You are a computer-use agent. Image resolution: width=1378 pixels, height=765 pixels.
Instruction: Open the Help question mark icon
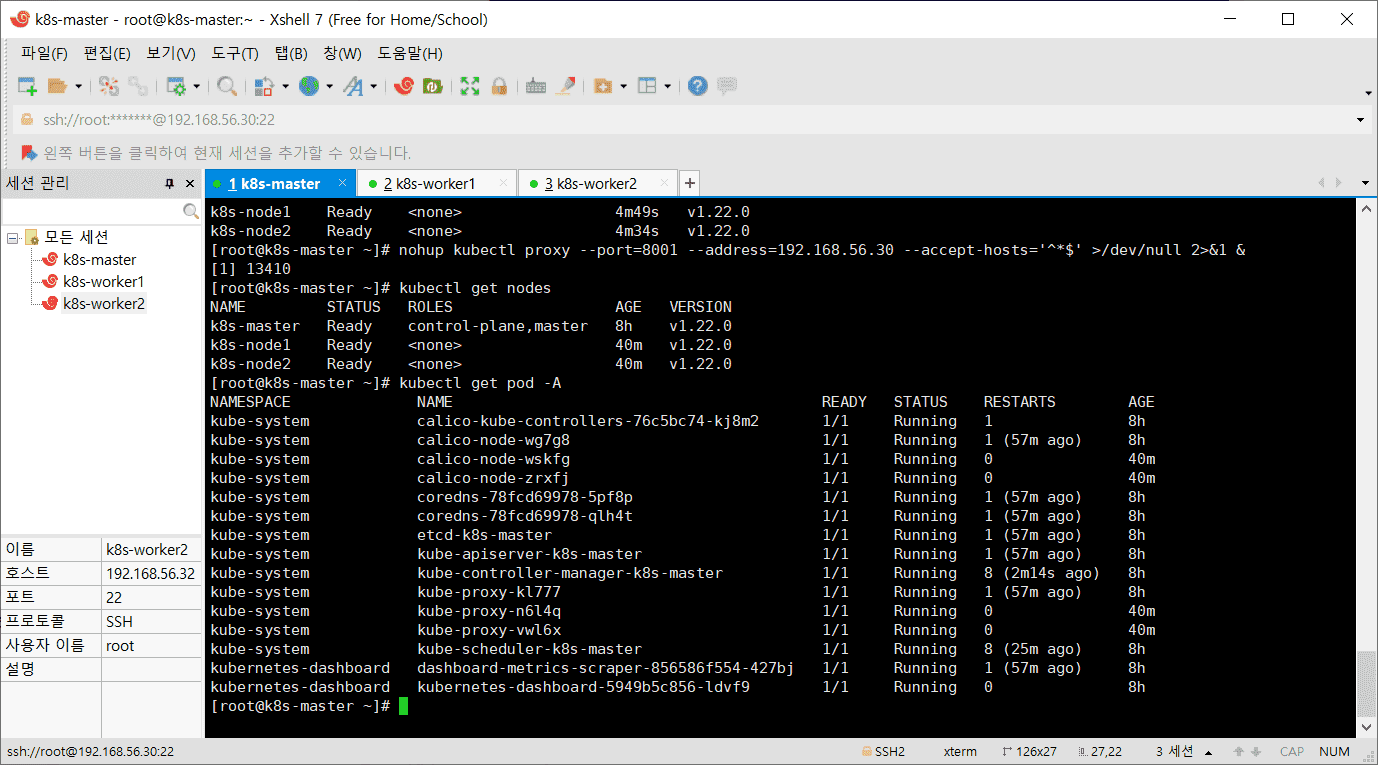click(698, 86)
